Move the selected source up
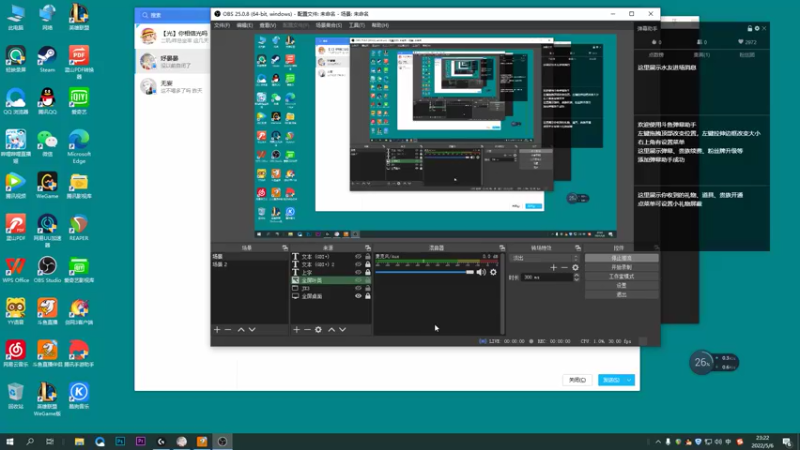 (x=332, y=330)
